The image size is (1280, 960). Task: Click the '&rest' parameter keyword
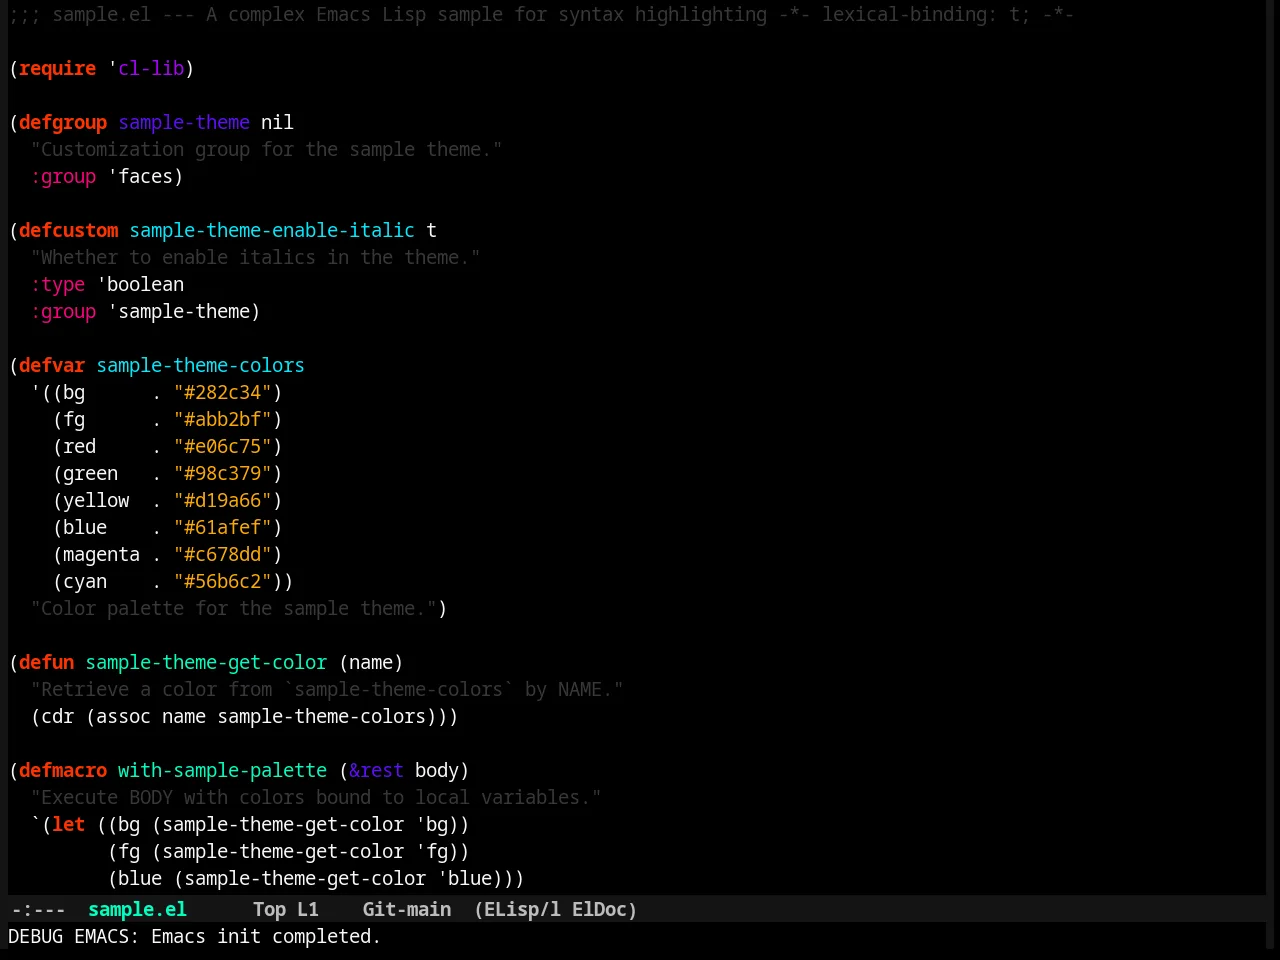click(376, 770)
